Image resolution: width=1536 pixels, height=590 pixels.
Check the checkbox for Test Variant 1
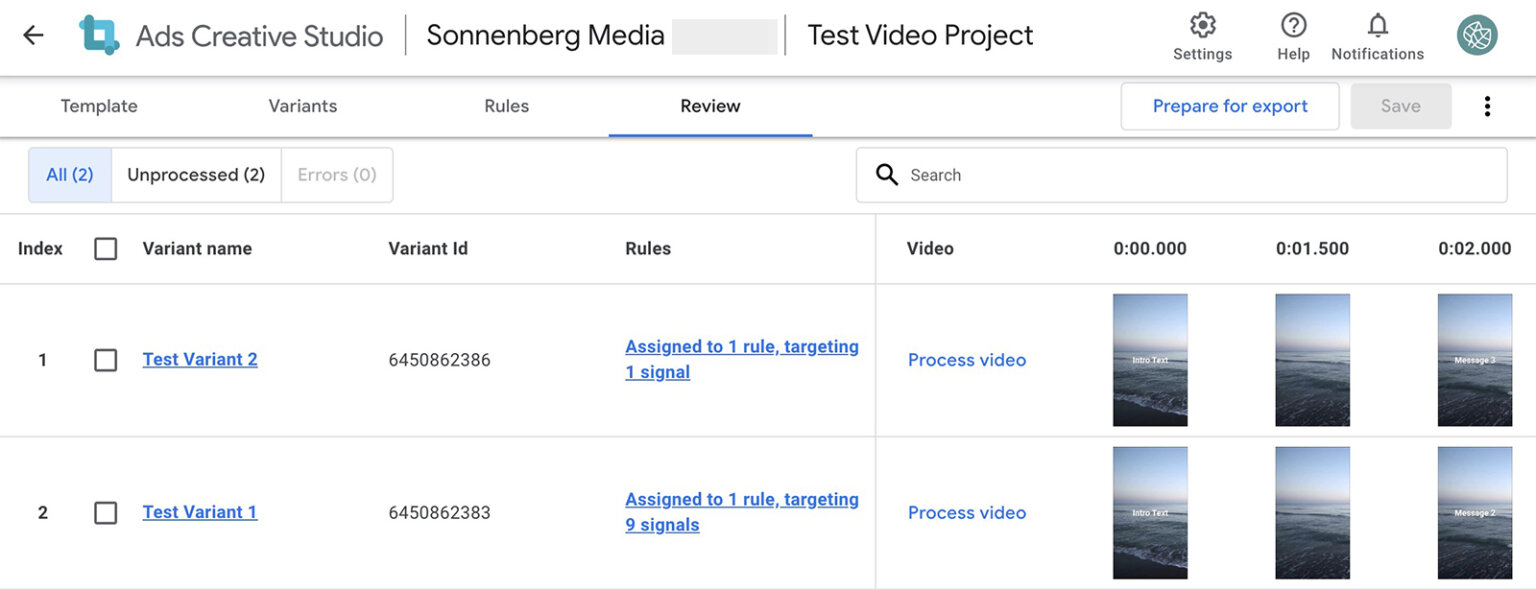(x=105, y=512)
